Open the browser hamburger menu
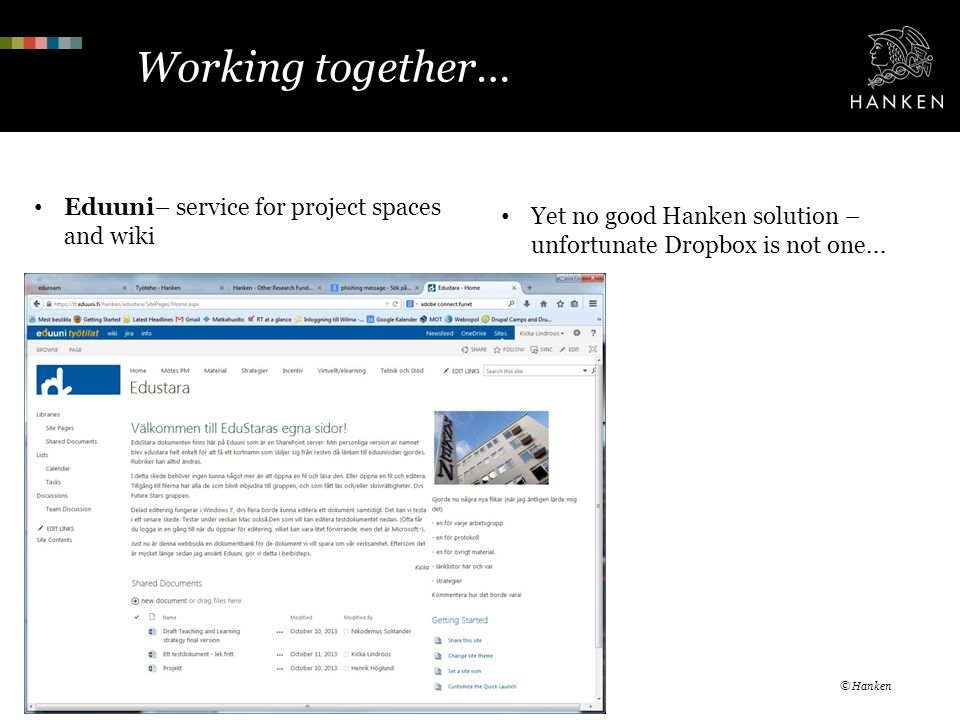 click(x=593, y=304)
